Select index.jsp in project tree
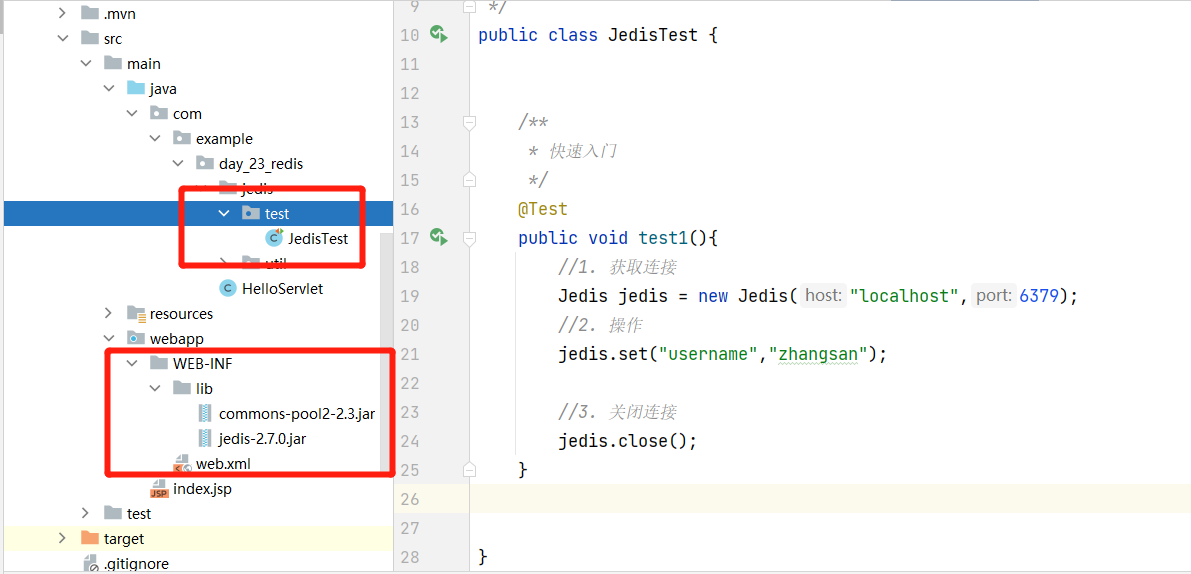This screenshot has width=1191, height=574. 202,489
